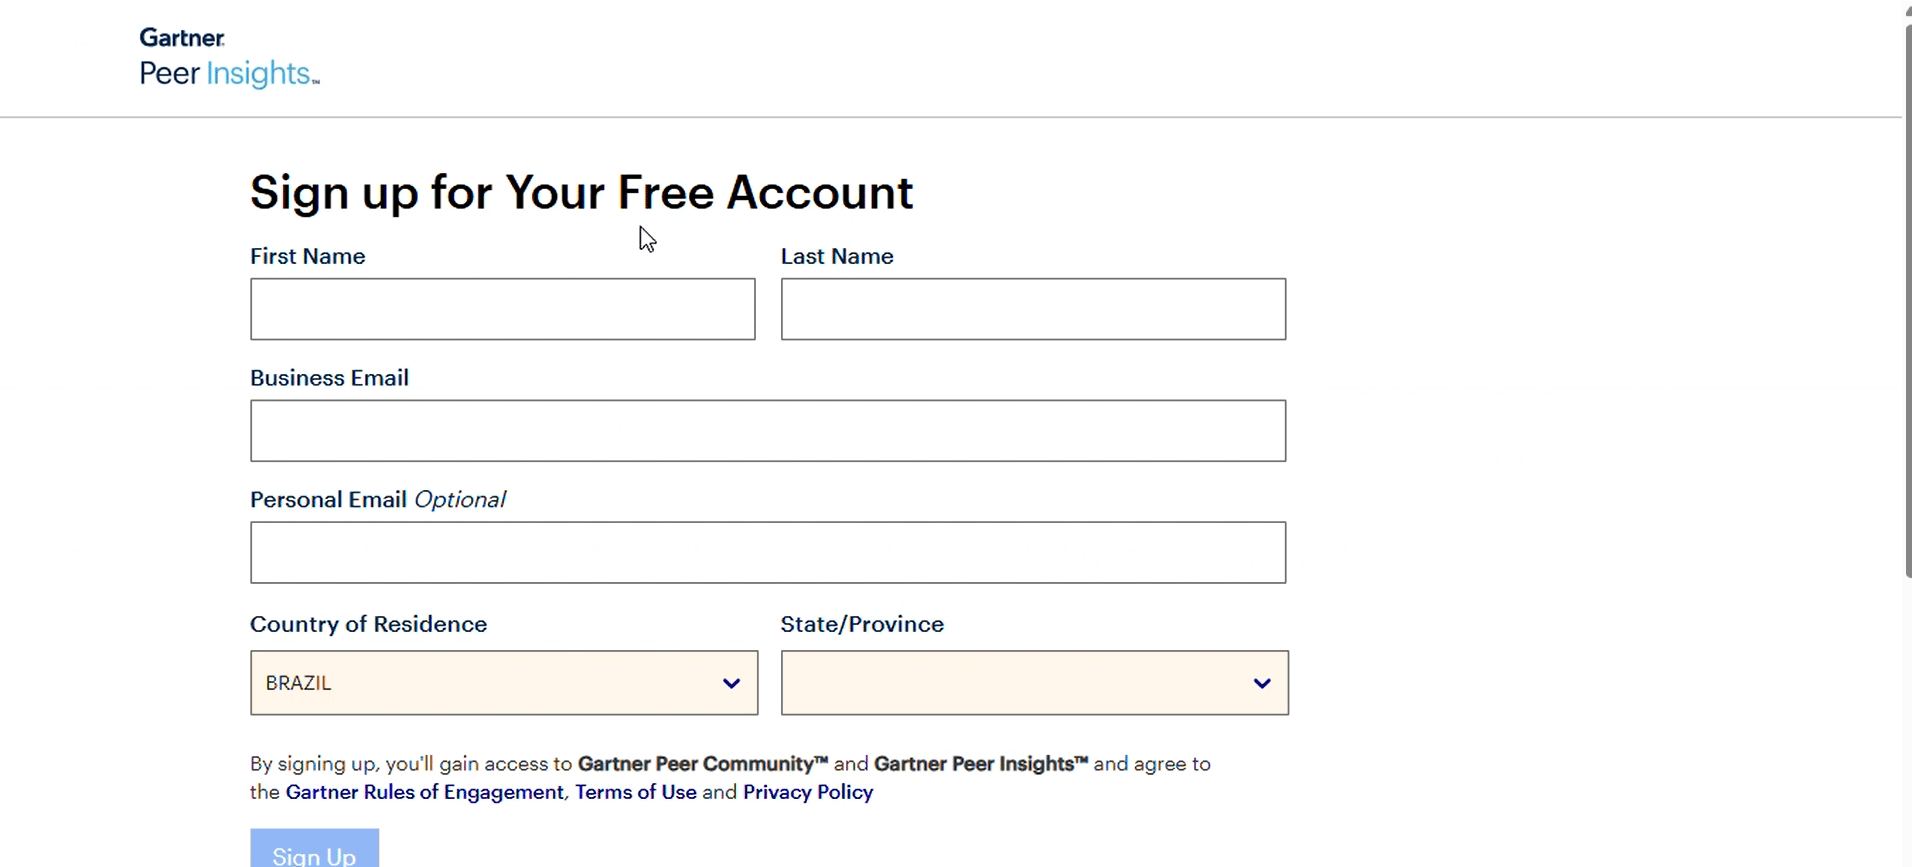Click the State/Province chevron arrow
Screen dimensions: 1912x867
pyautogui.click(x=1262, y=684)
